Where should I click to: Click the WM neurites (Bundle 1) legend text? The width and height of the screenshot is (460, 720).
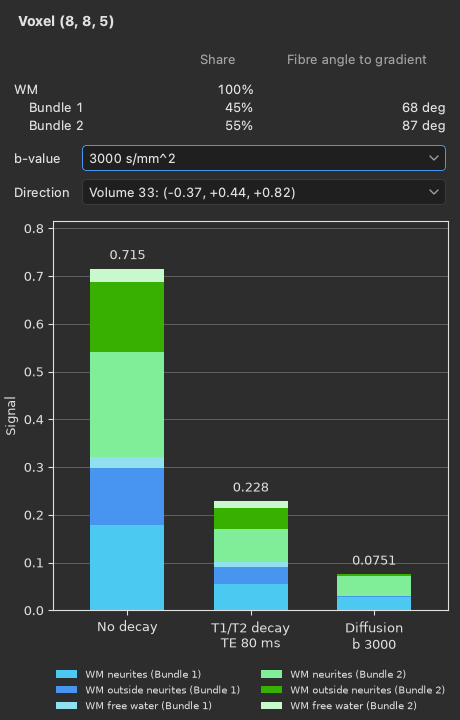coord(143,674)
